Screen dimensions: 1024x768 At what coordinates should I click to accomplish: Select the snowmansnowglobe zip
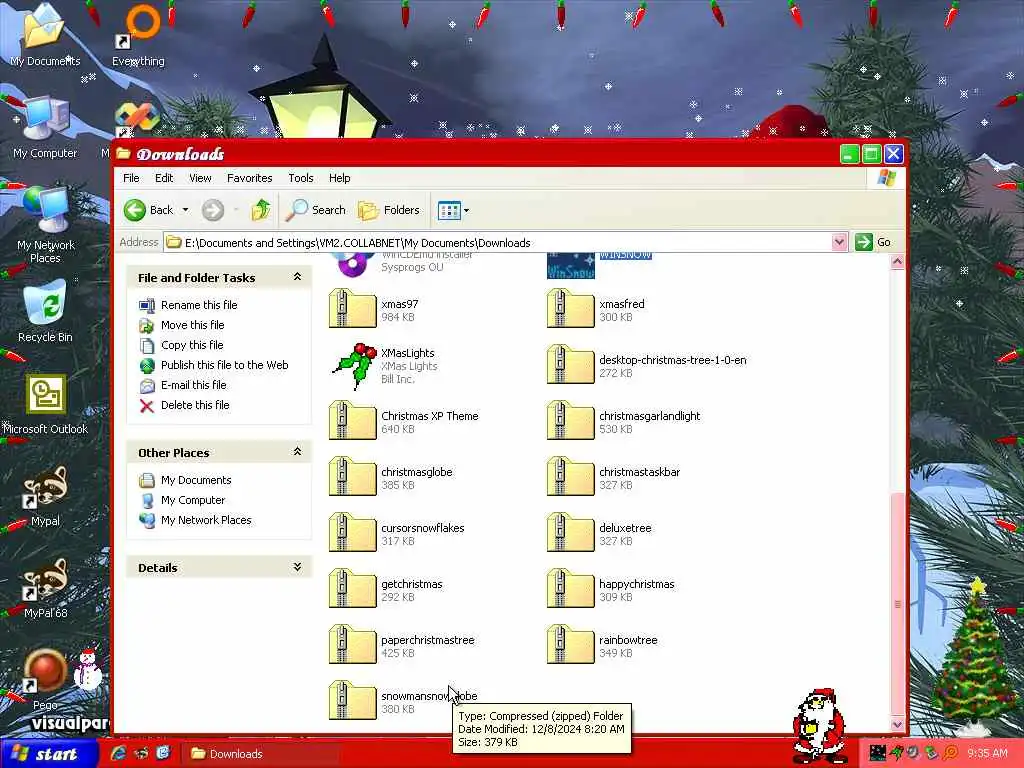[353, 701]
